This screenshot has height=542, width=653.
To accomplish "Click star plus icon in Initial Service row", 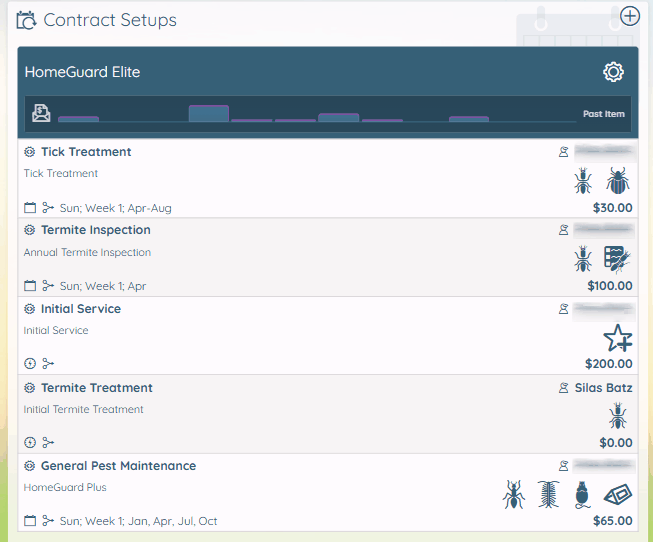I will tap(618, 338).
